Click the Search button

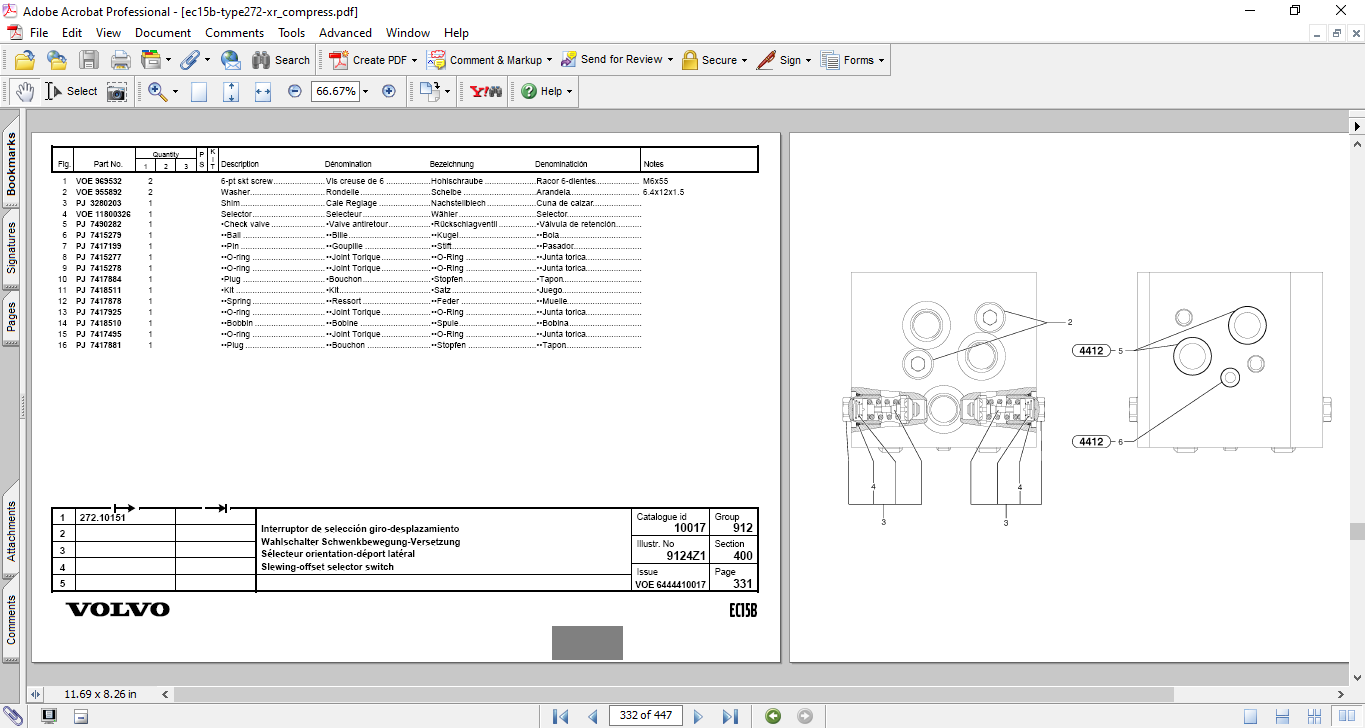coord(281,60)
